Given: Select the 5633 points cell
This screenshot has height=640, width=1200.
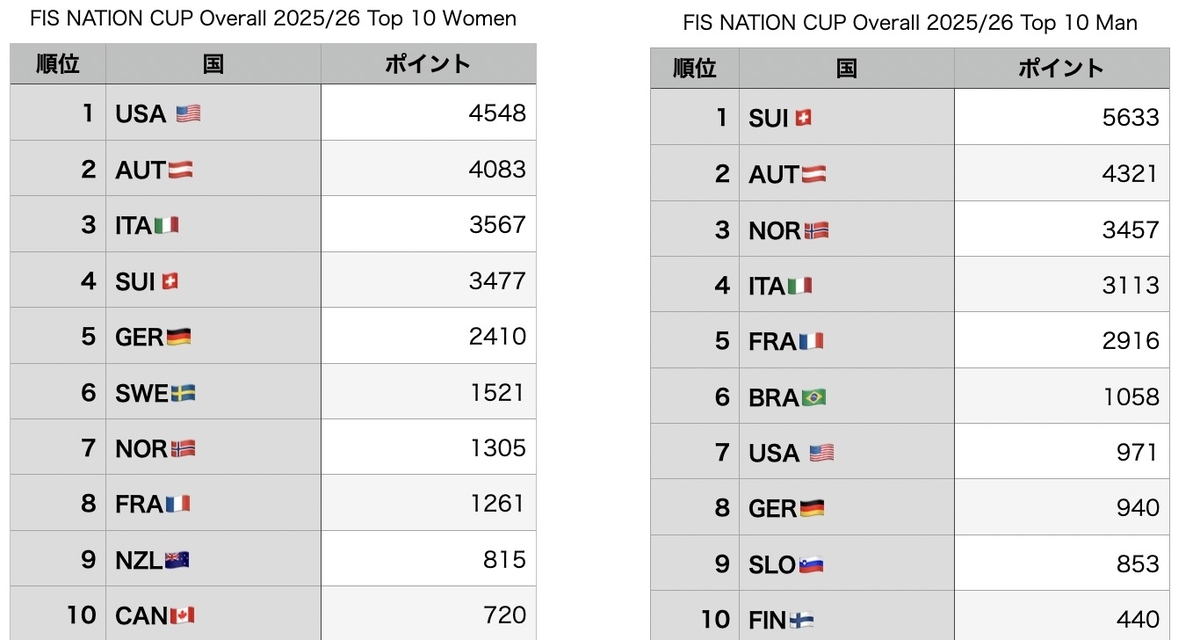Looking at the screenshot, I should (1062, 117).
